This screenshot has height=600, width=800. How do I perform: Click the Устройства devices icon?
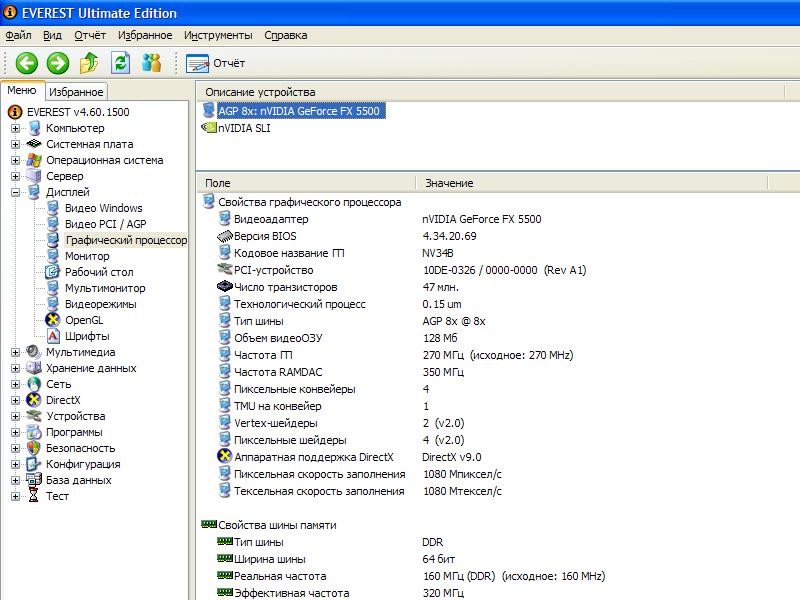click(34, 416)
